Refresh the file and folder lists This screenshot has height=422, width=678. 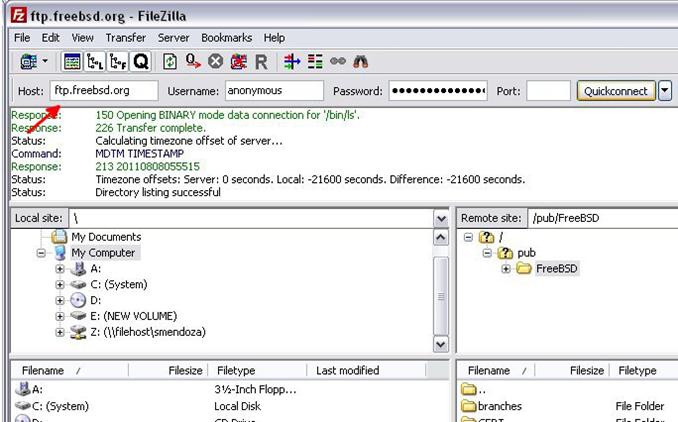point(170,62)
